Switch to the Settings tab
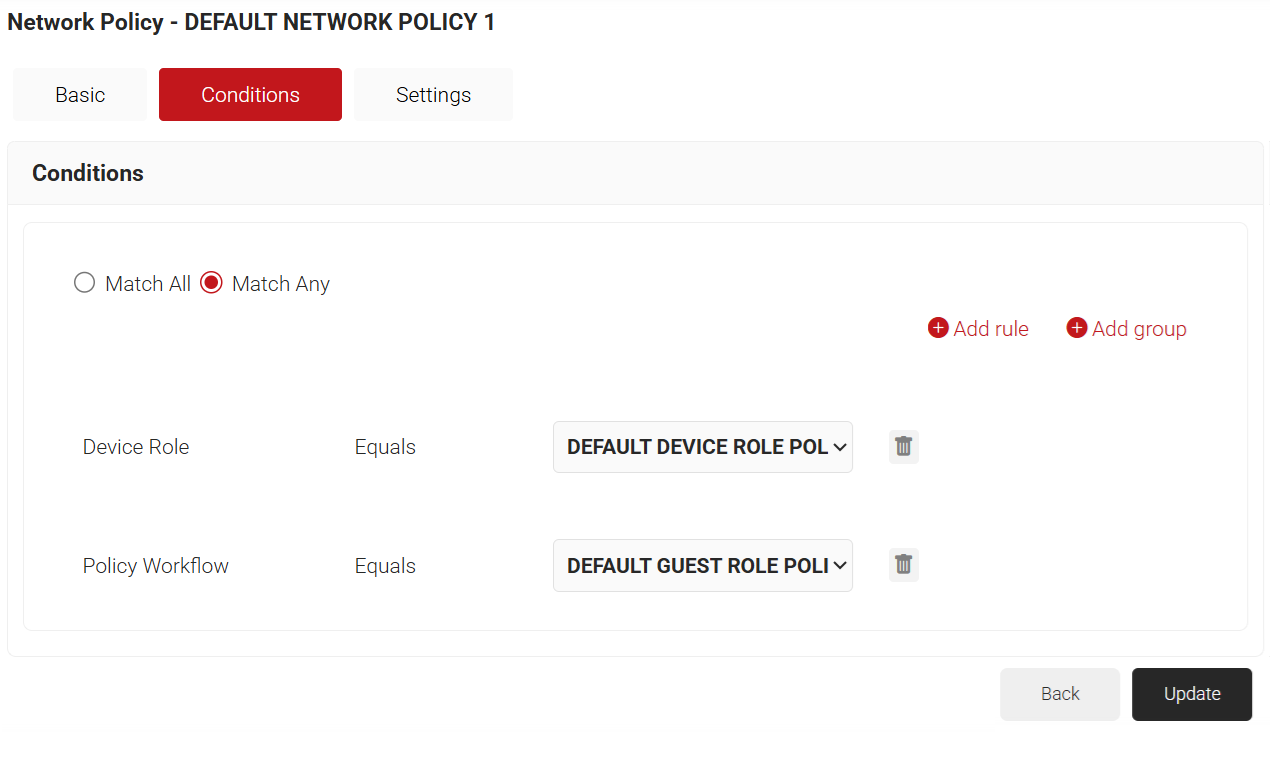Screen dimensions: 1270x768 433,95
